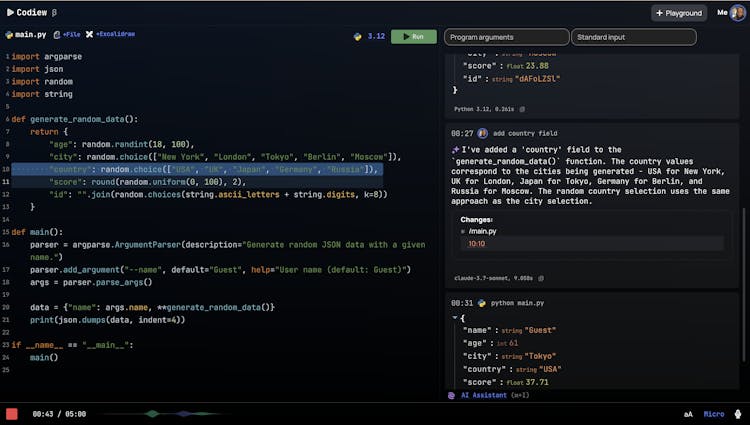Viewport: 750px width, 425px height.
Task: Click the import argparse line
Action: (47, 56)
